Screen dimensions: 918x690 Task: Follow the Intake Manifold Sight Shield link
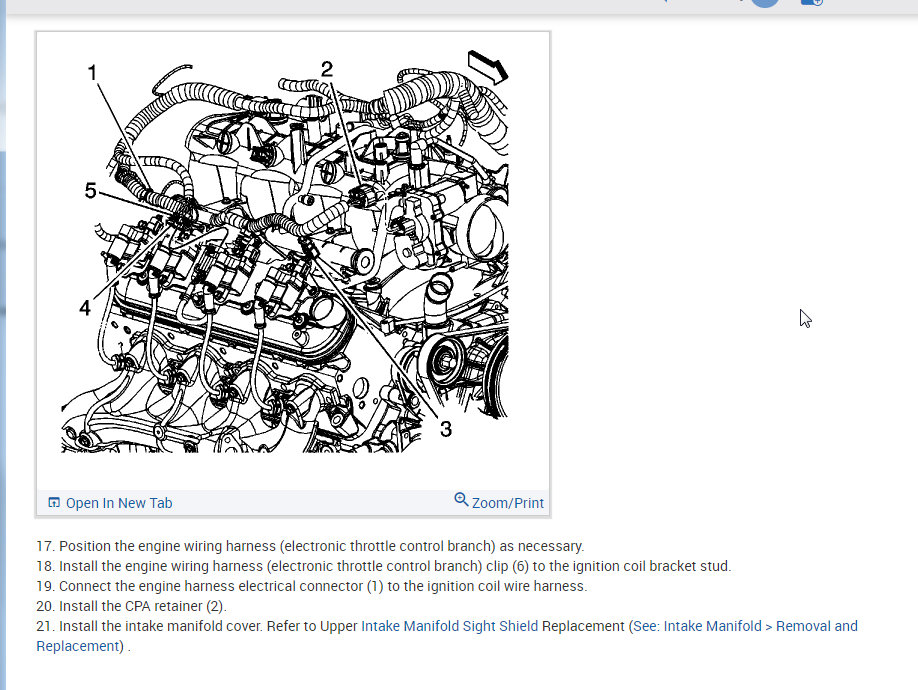point(449,626)
